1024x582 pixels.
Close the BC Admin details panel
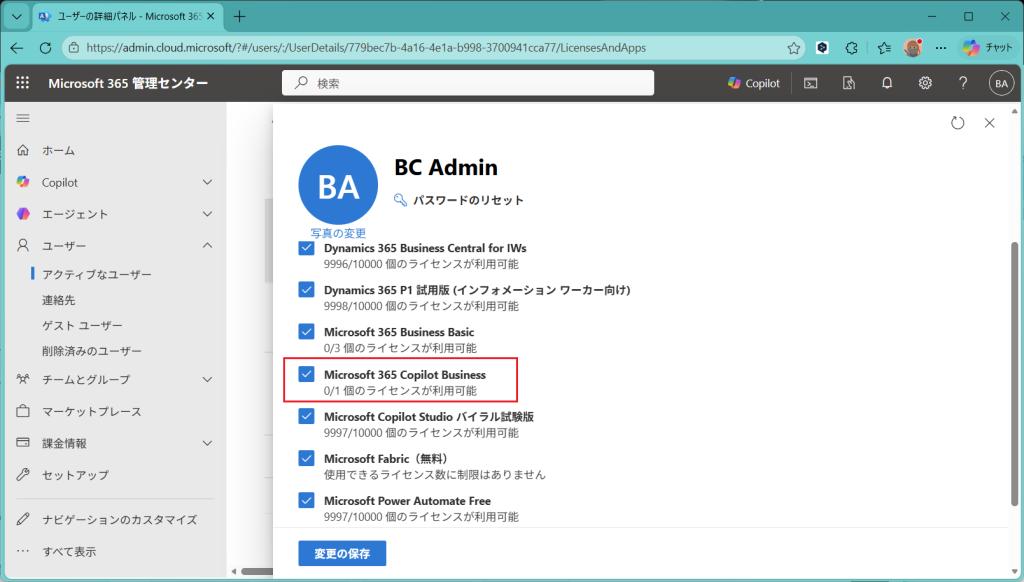tap(989, 123)
